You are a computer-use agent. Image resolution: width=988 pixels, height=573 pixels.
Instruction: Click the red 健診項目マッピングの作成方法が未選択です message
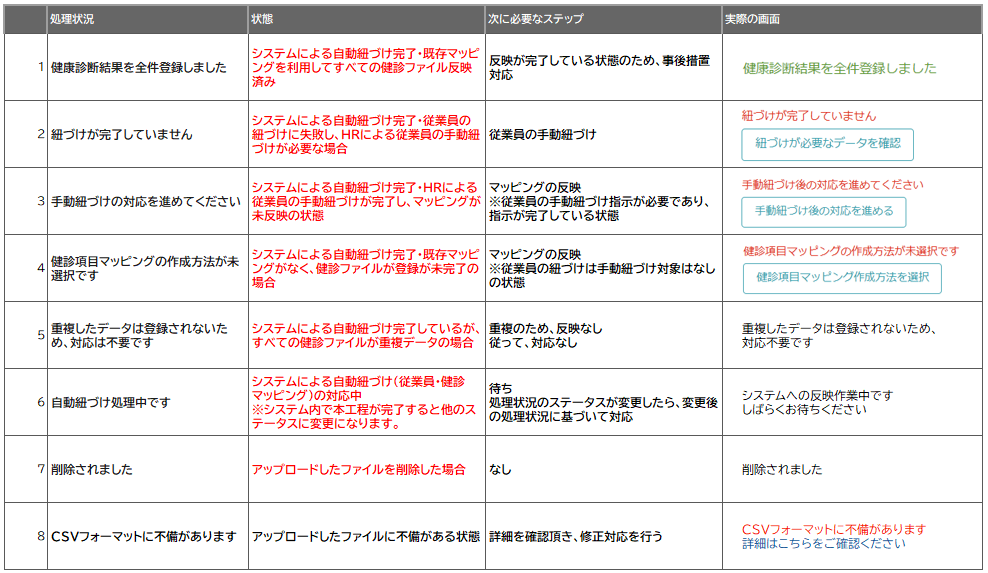click(851, 251)
